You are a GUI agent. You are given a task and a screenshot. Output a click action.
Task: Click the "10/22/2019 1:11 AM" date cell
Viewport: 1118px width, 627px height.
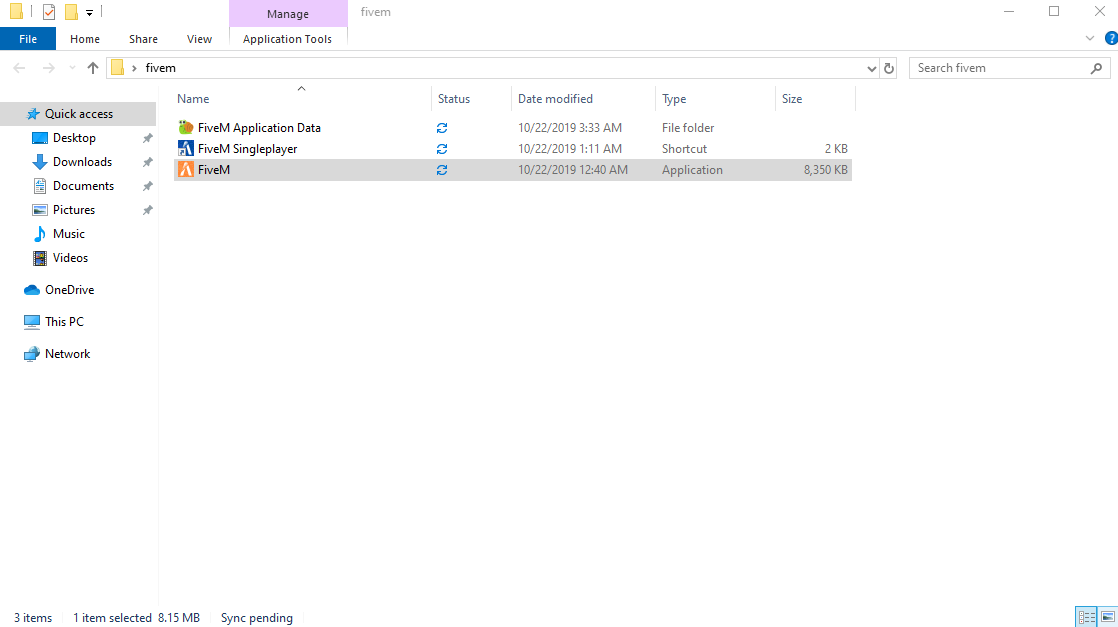point(570,148)
